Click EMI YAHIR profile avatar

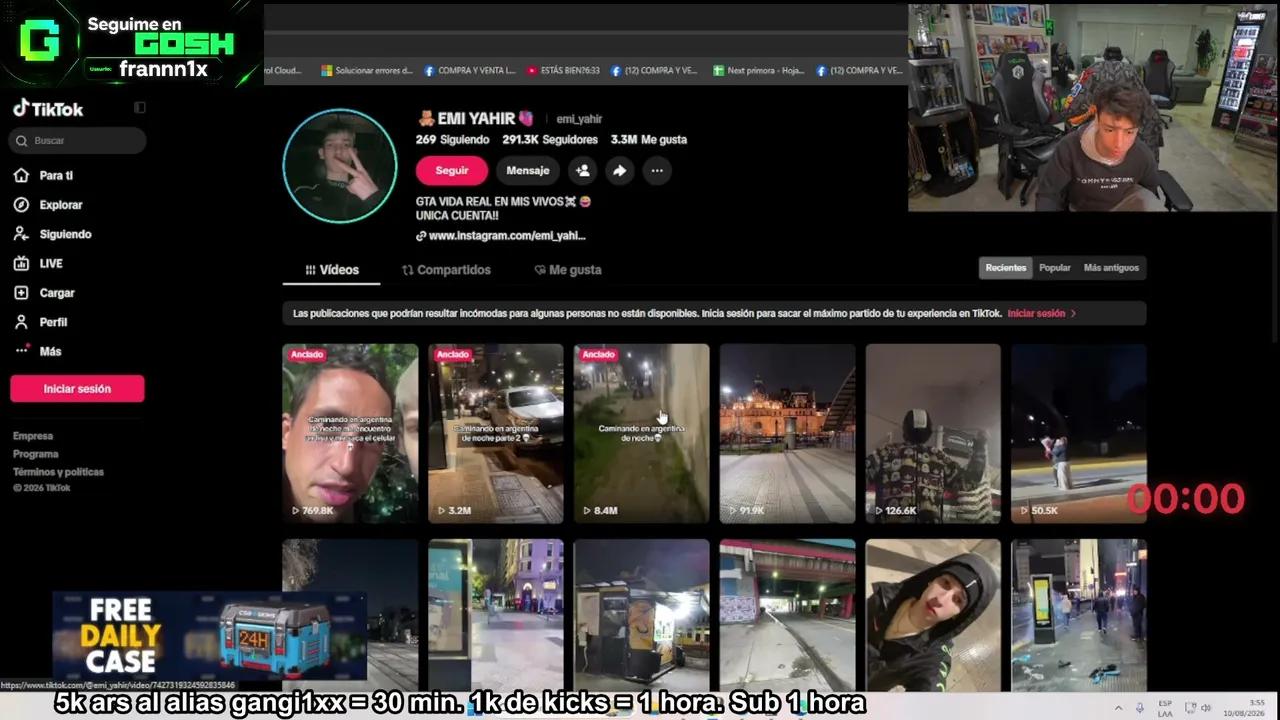coord(340,166)
